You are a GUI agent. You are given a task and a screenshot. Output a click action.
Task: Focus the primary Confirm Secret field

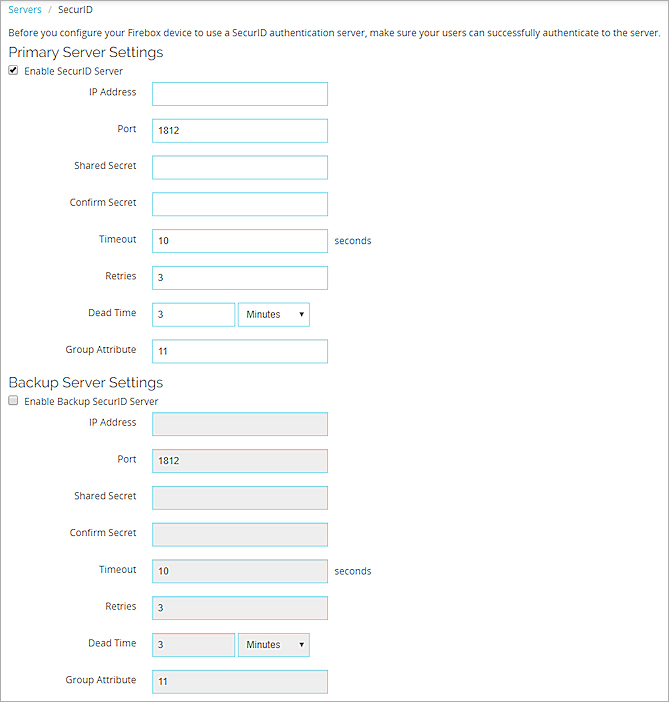tap(240, 204)
